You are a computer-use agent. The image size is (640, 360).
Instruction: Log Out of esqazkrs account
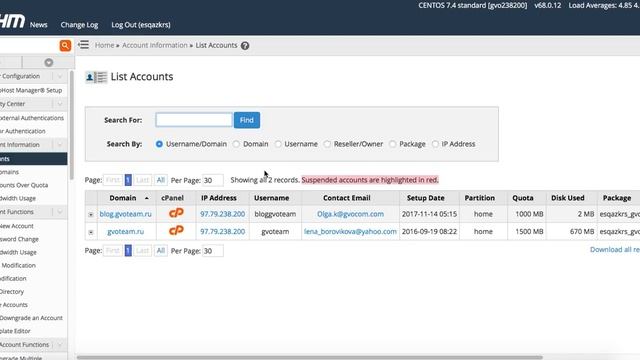pyautogui.click(x=141, y=25)
